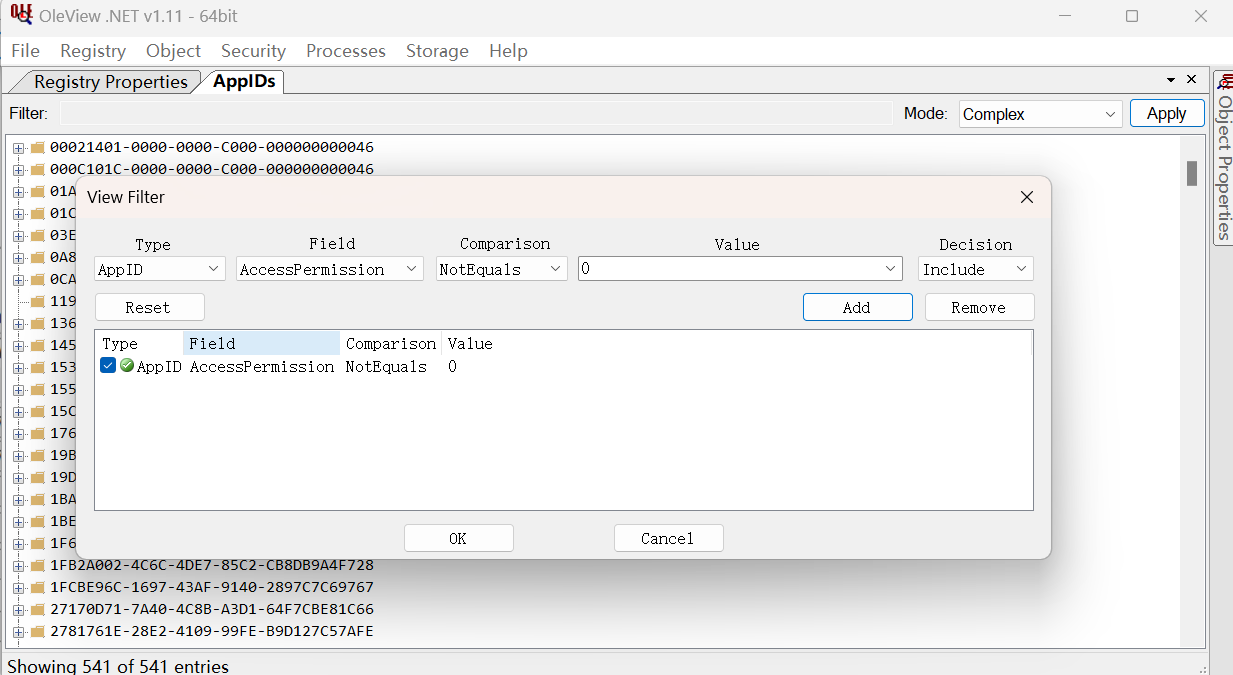Open the Security menu
The height and width of the screenshot is (675, 1233).
tap(253, 51)
